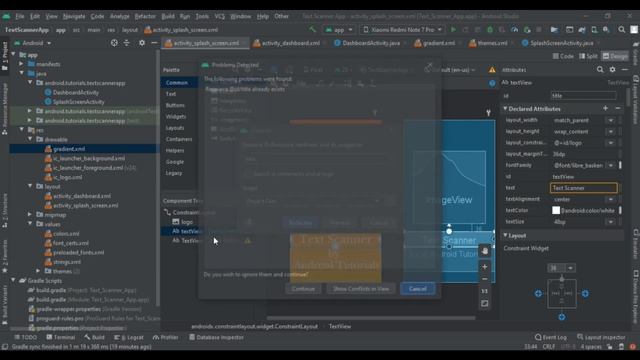Open Project Structure folder icon in toolbar
The width and height of the screenshot is (640, 360).
(x=554, y=30)
